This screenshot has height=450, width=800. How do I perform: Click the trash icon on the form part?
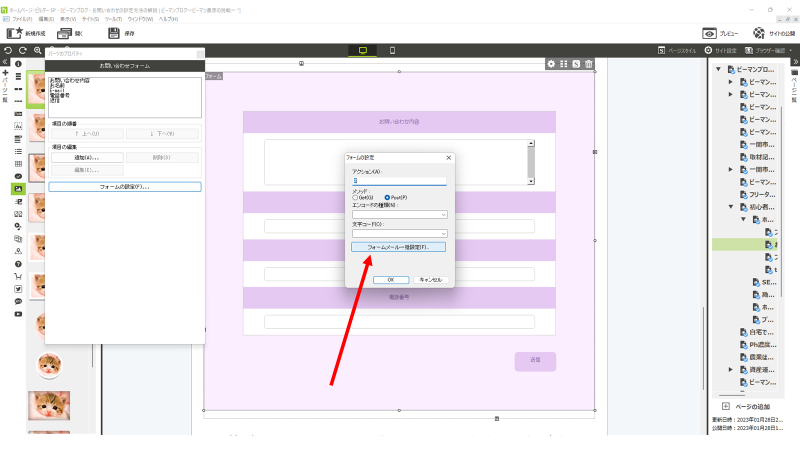(x=589, y=64)
